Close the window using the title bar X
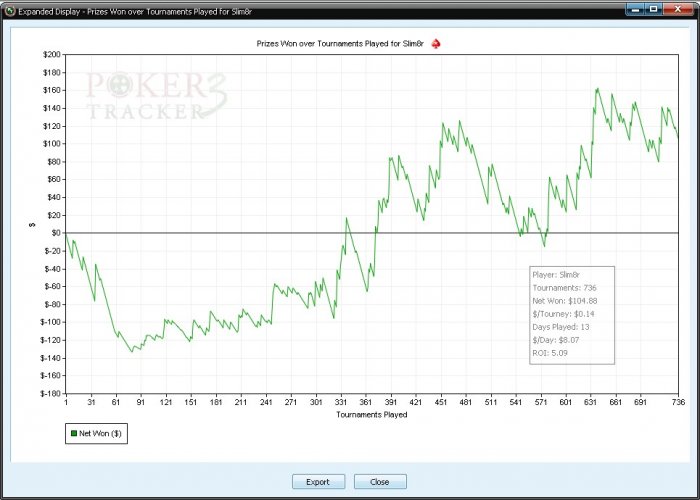Screen dimensions: 700x500 click(x=679, y=8)
